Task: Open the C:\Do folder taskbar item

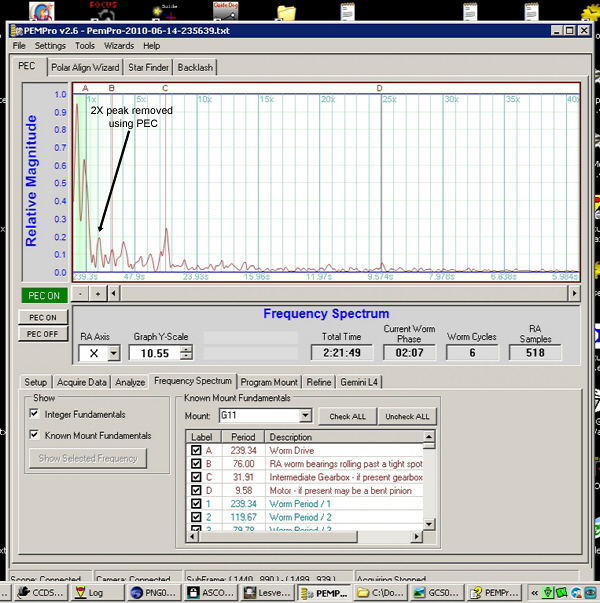Action: pyautogui.click(x=380, y=592)
